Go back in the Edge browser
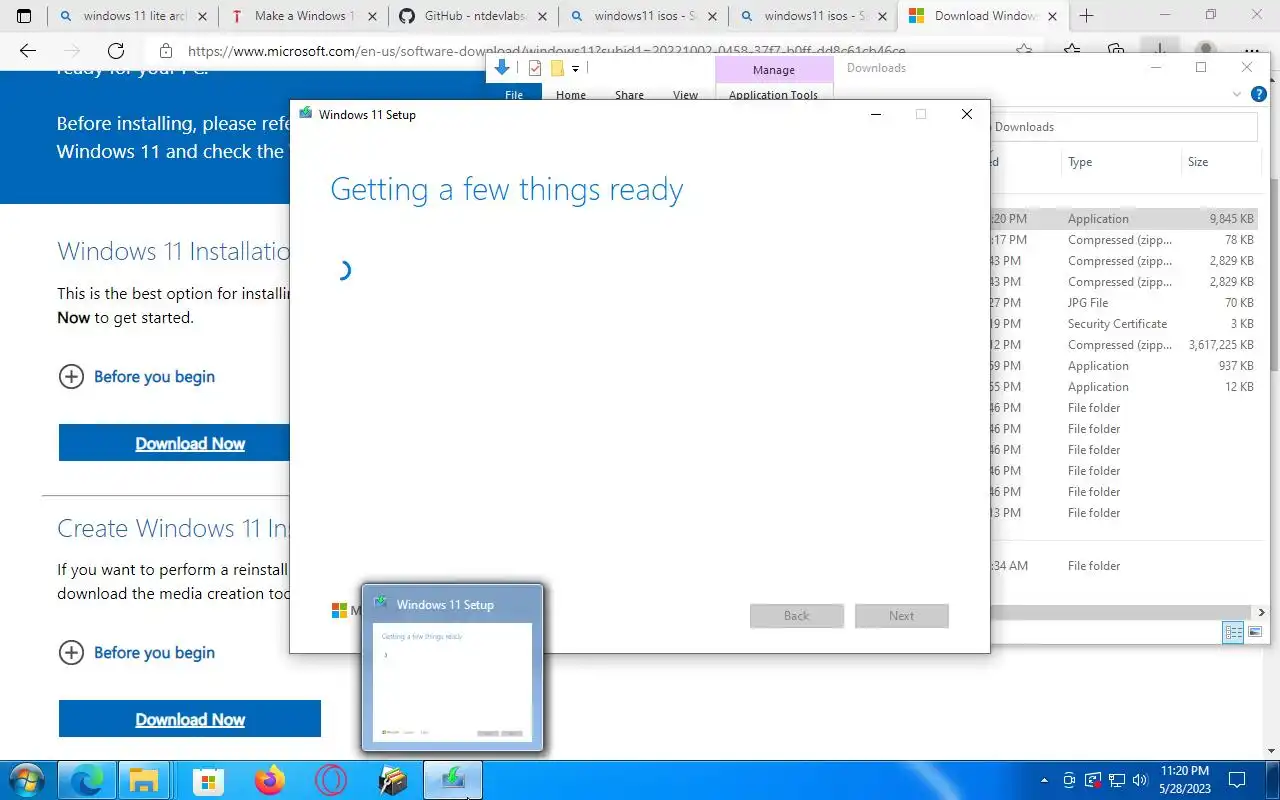 point(28,52)
